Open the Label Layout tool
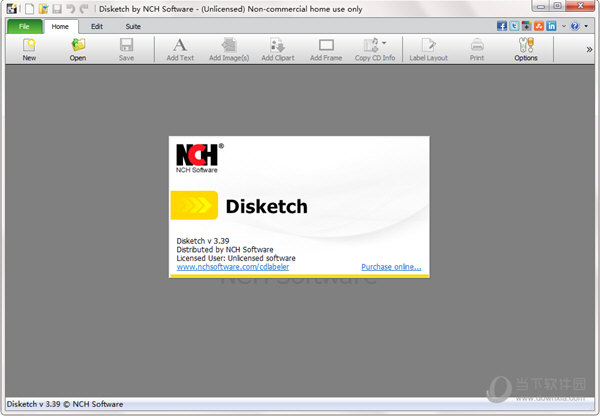 [429, 48]
